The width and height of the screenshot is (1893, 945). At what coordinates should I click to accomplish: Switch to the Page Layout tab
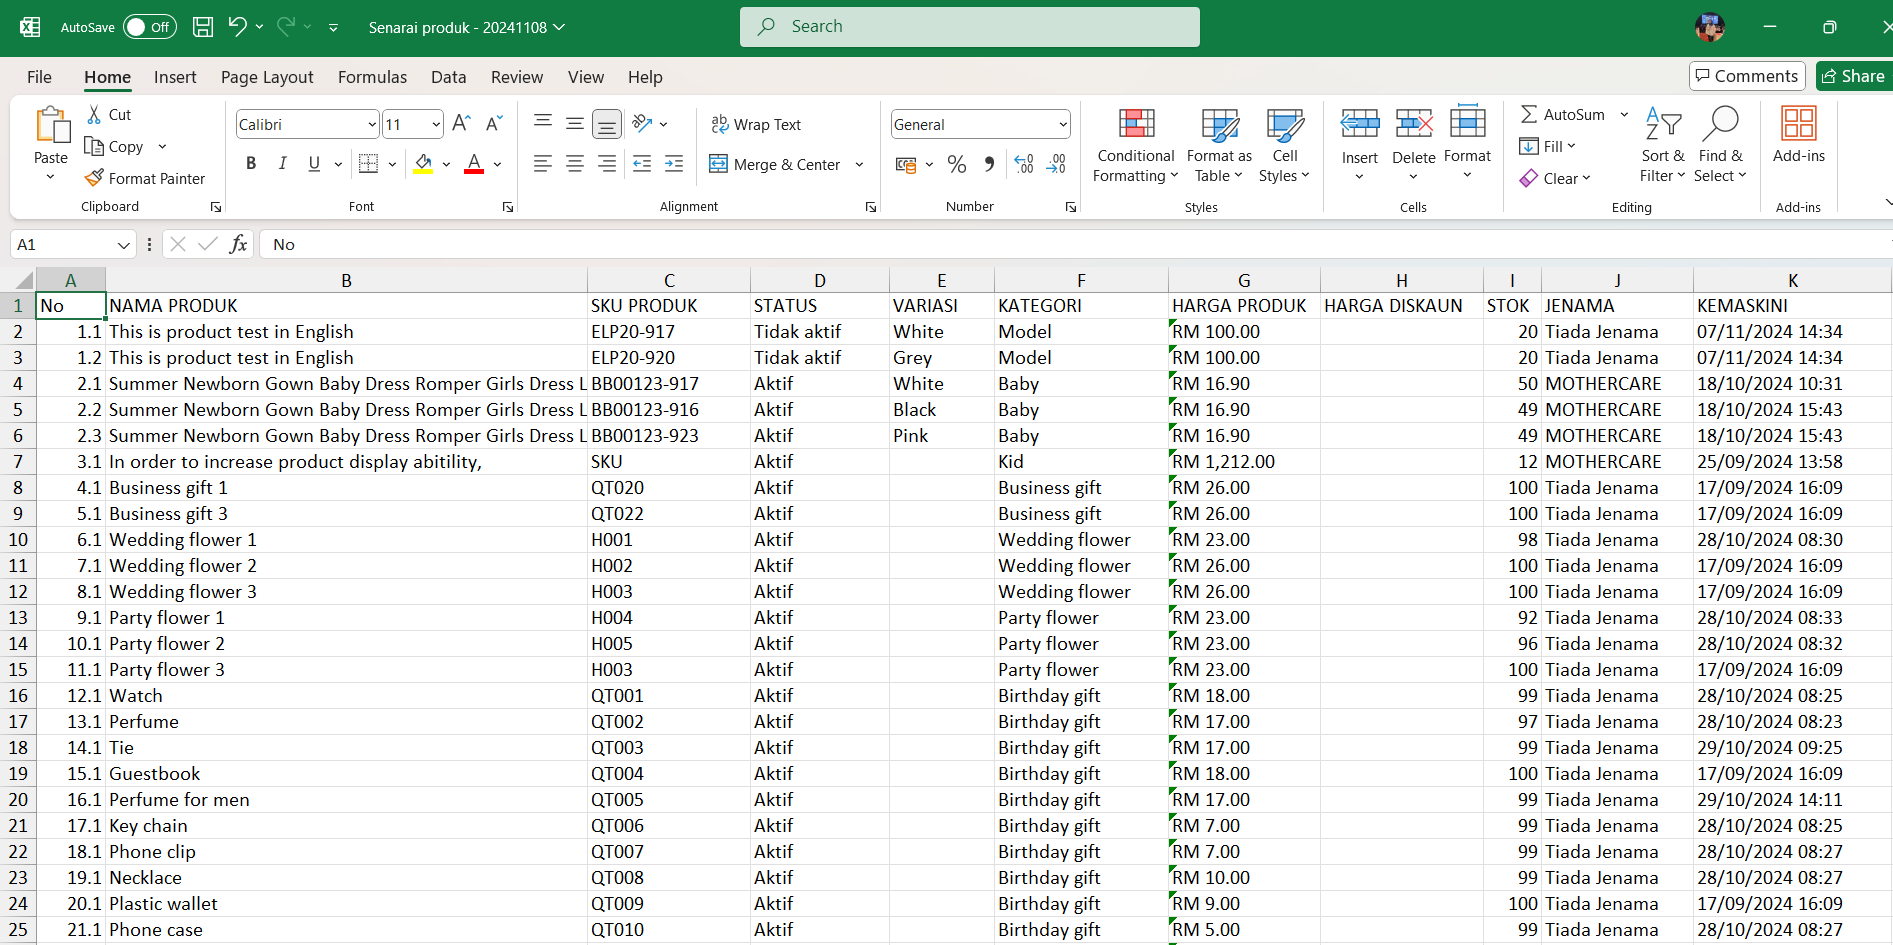(267, 77)
